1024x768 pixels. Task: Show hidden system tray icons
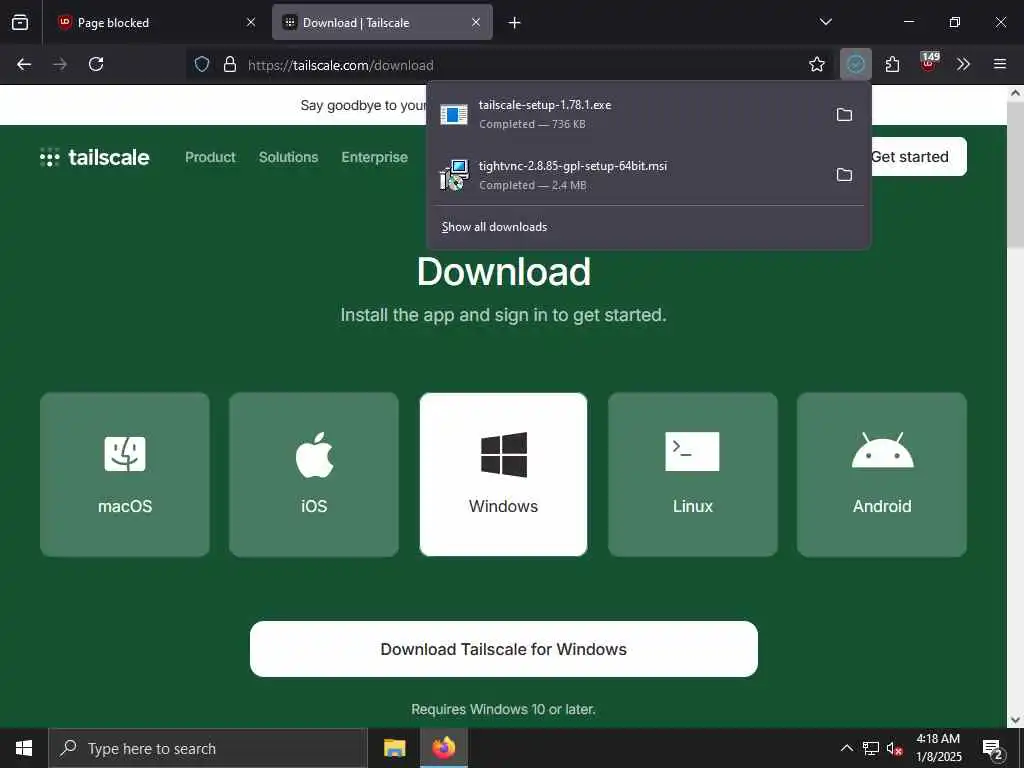[x=846, y=748]
